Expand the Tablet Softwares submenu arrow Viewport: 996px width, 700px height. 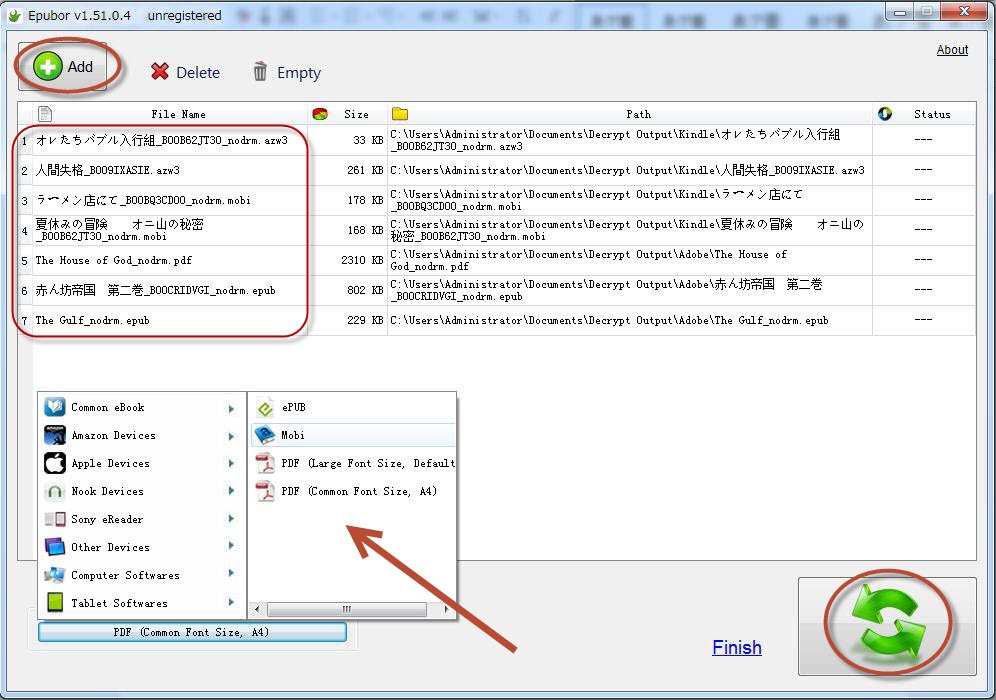(x=231, y=601)
